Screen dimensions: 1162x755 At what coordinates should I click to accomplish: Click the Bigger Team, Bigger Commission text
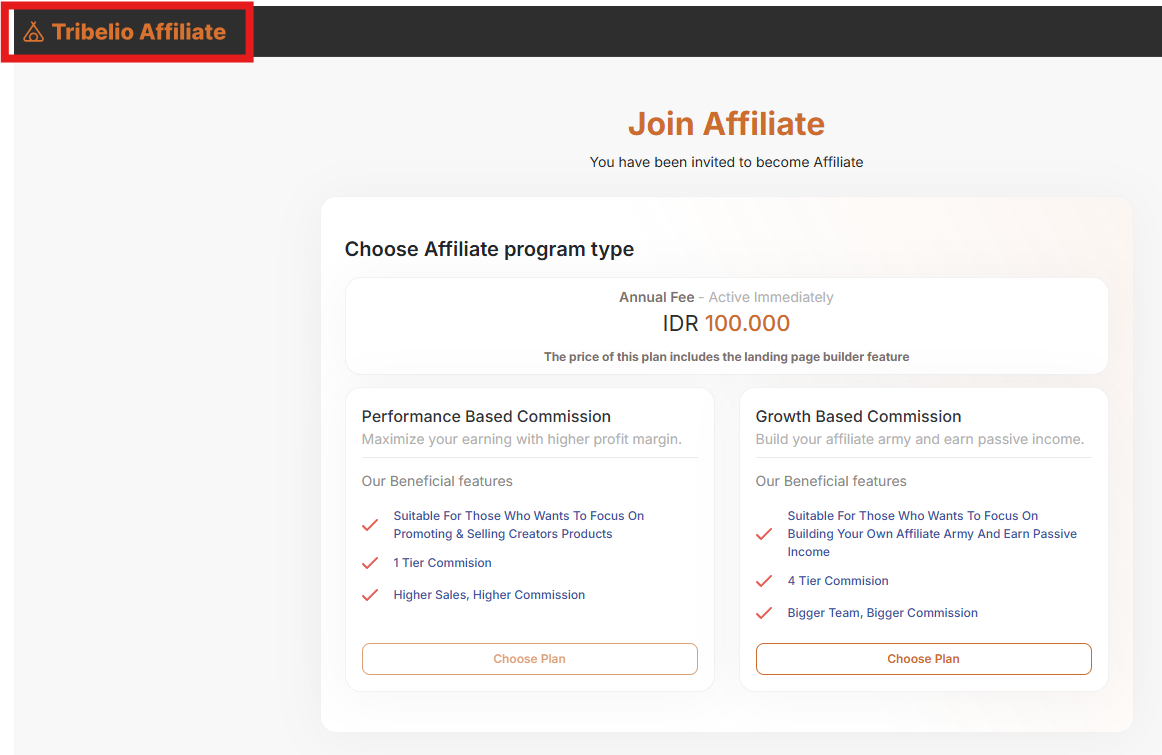point(882,613)
